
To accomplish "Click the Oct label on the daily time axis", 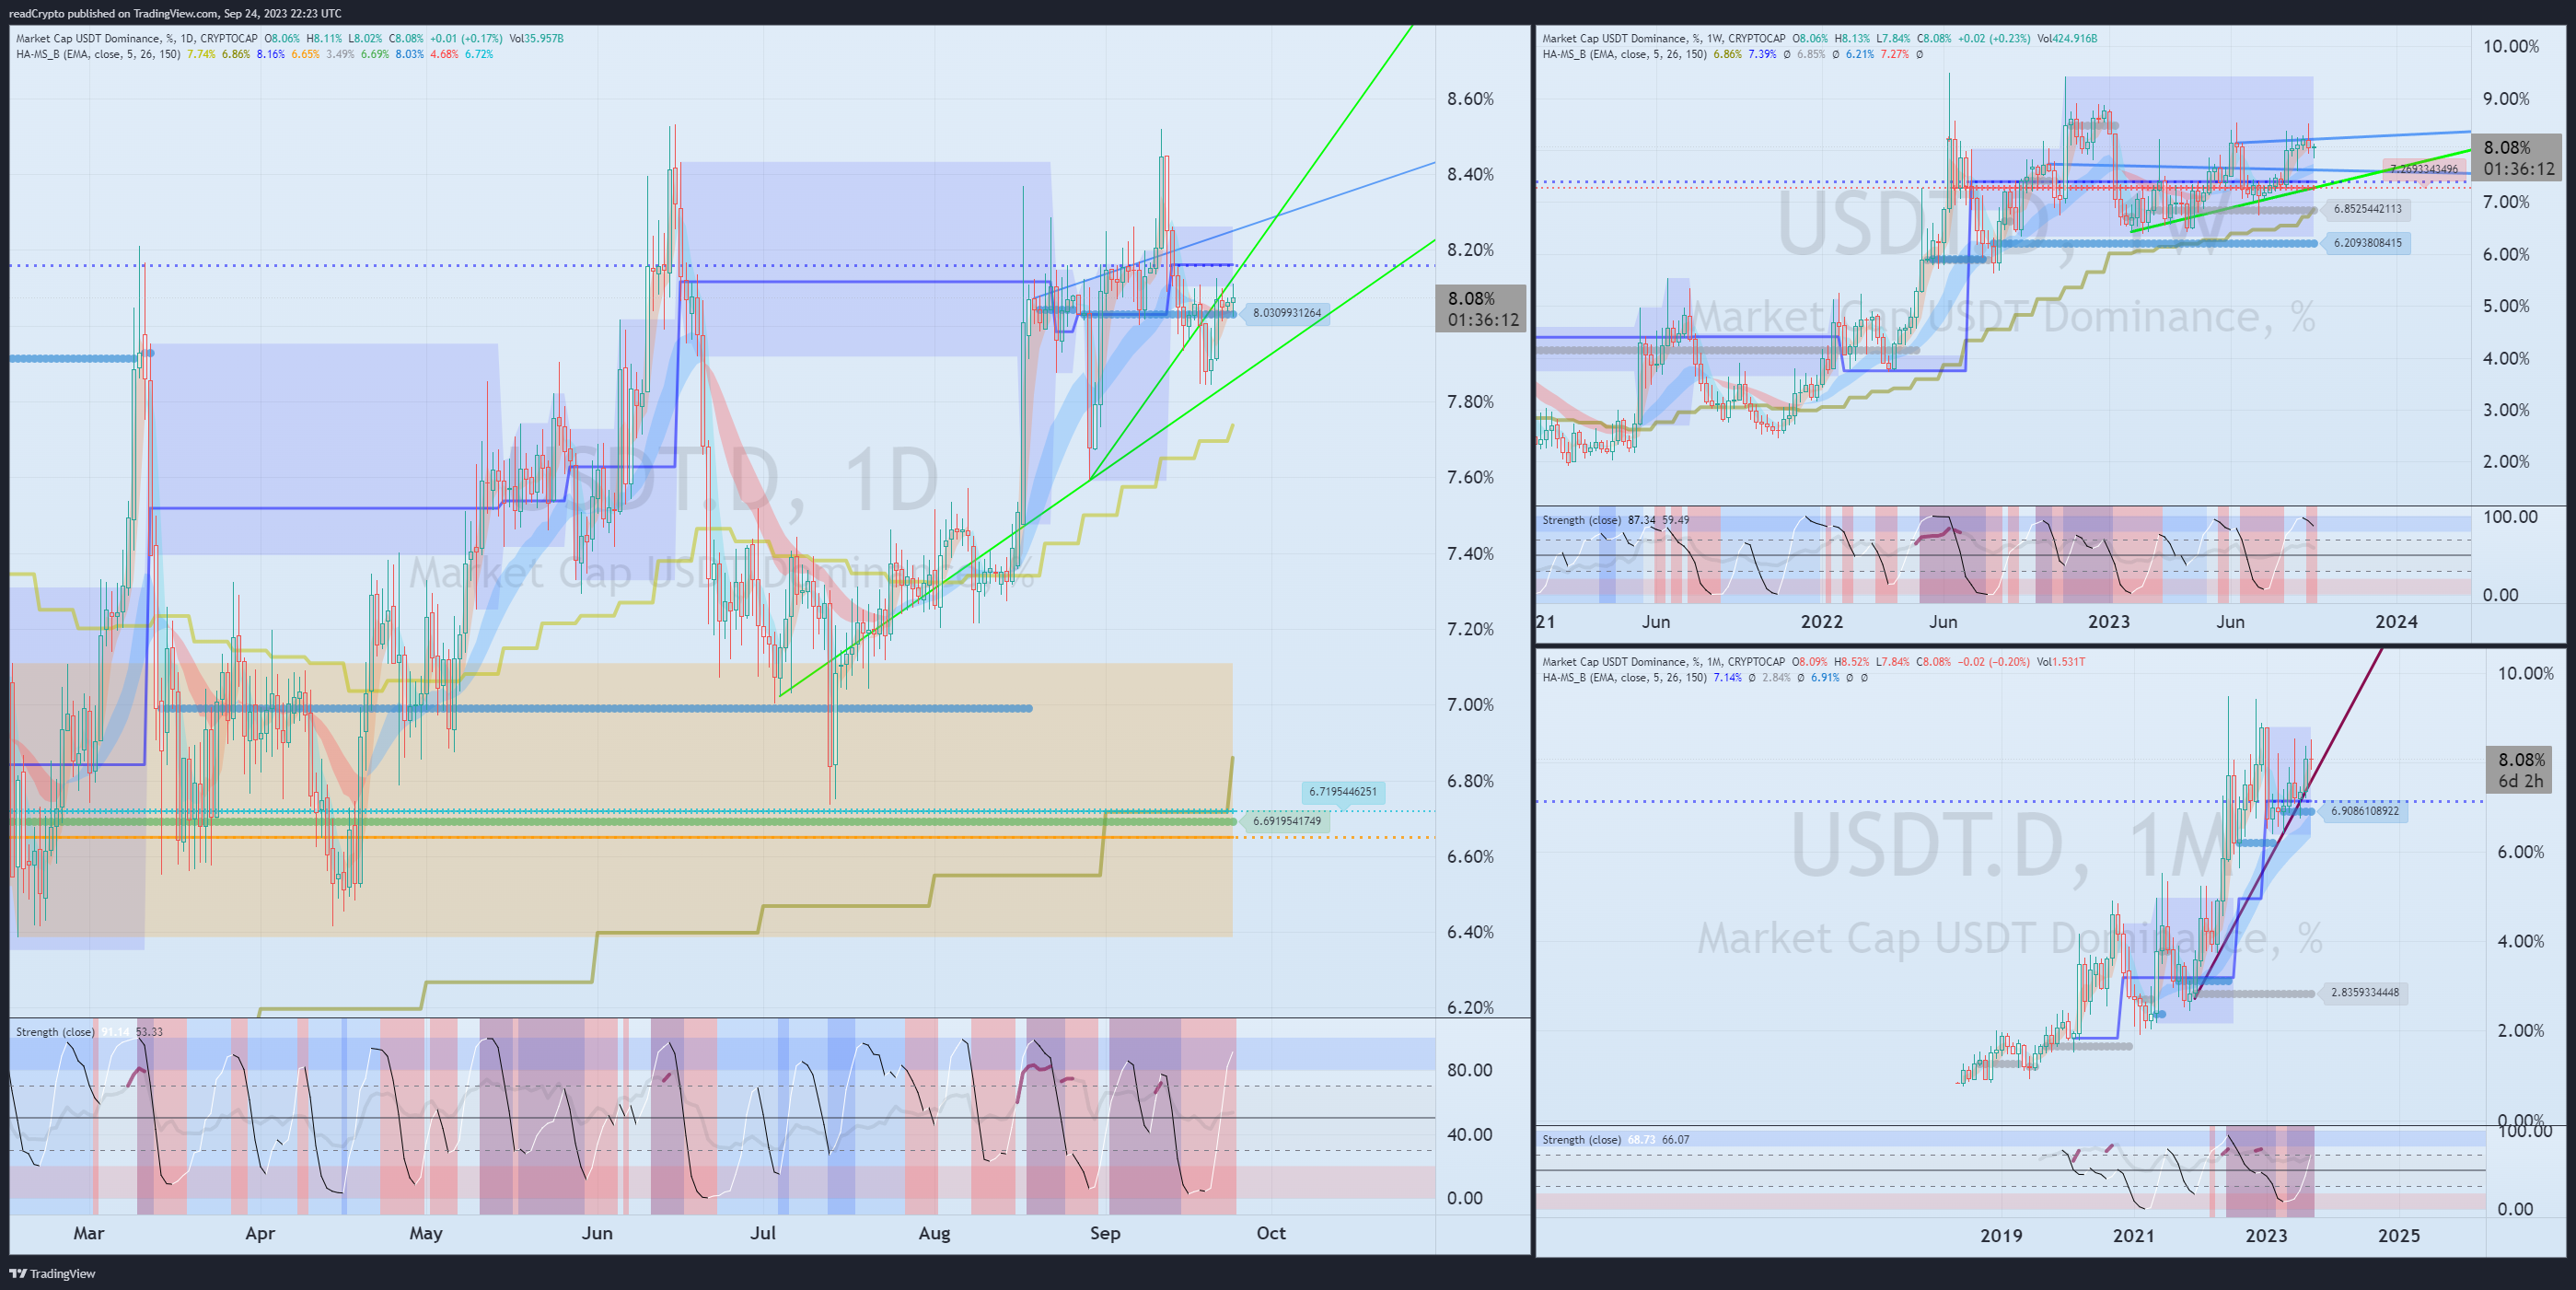I will tap(1270, 1233).
